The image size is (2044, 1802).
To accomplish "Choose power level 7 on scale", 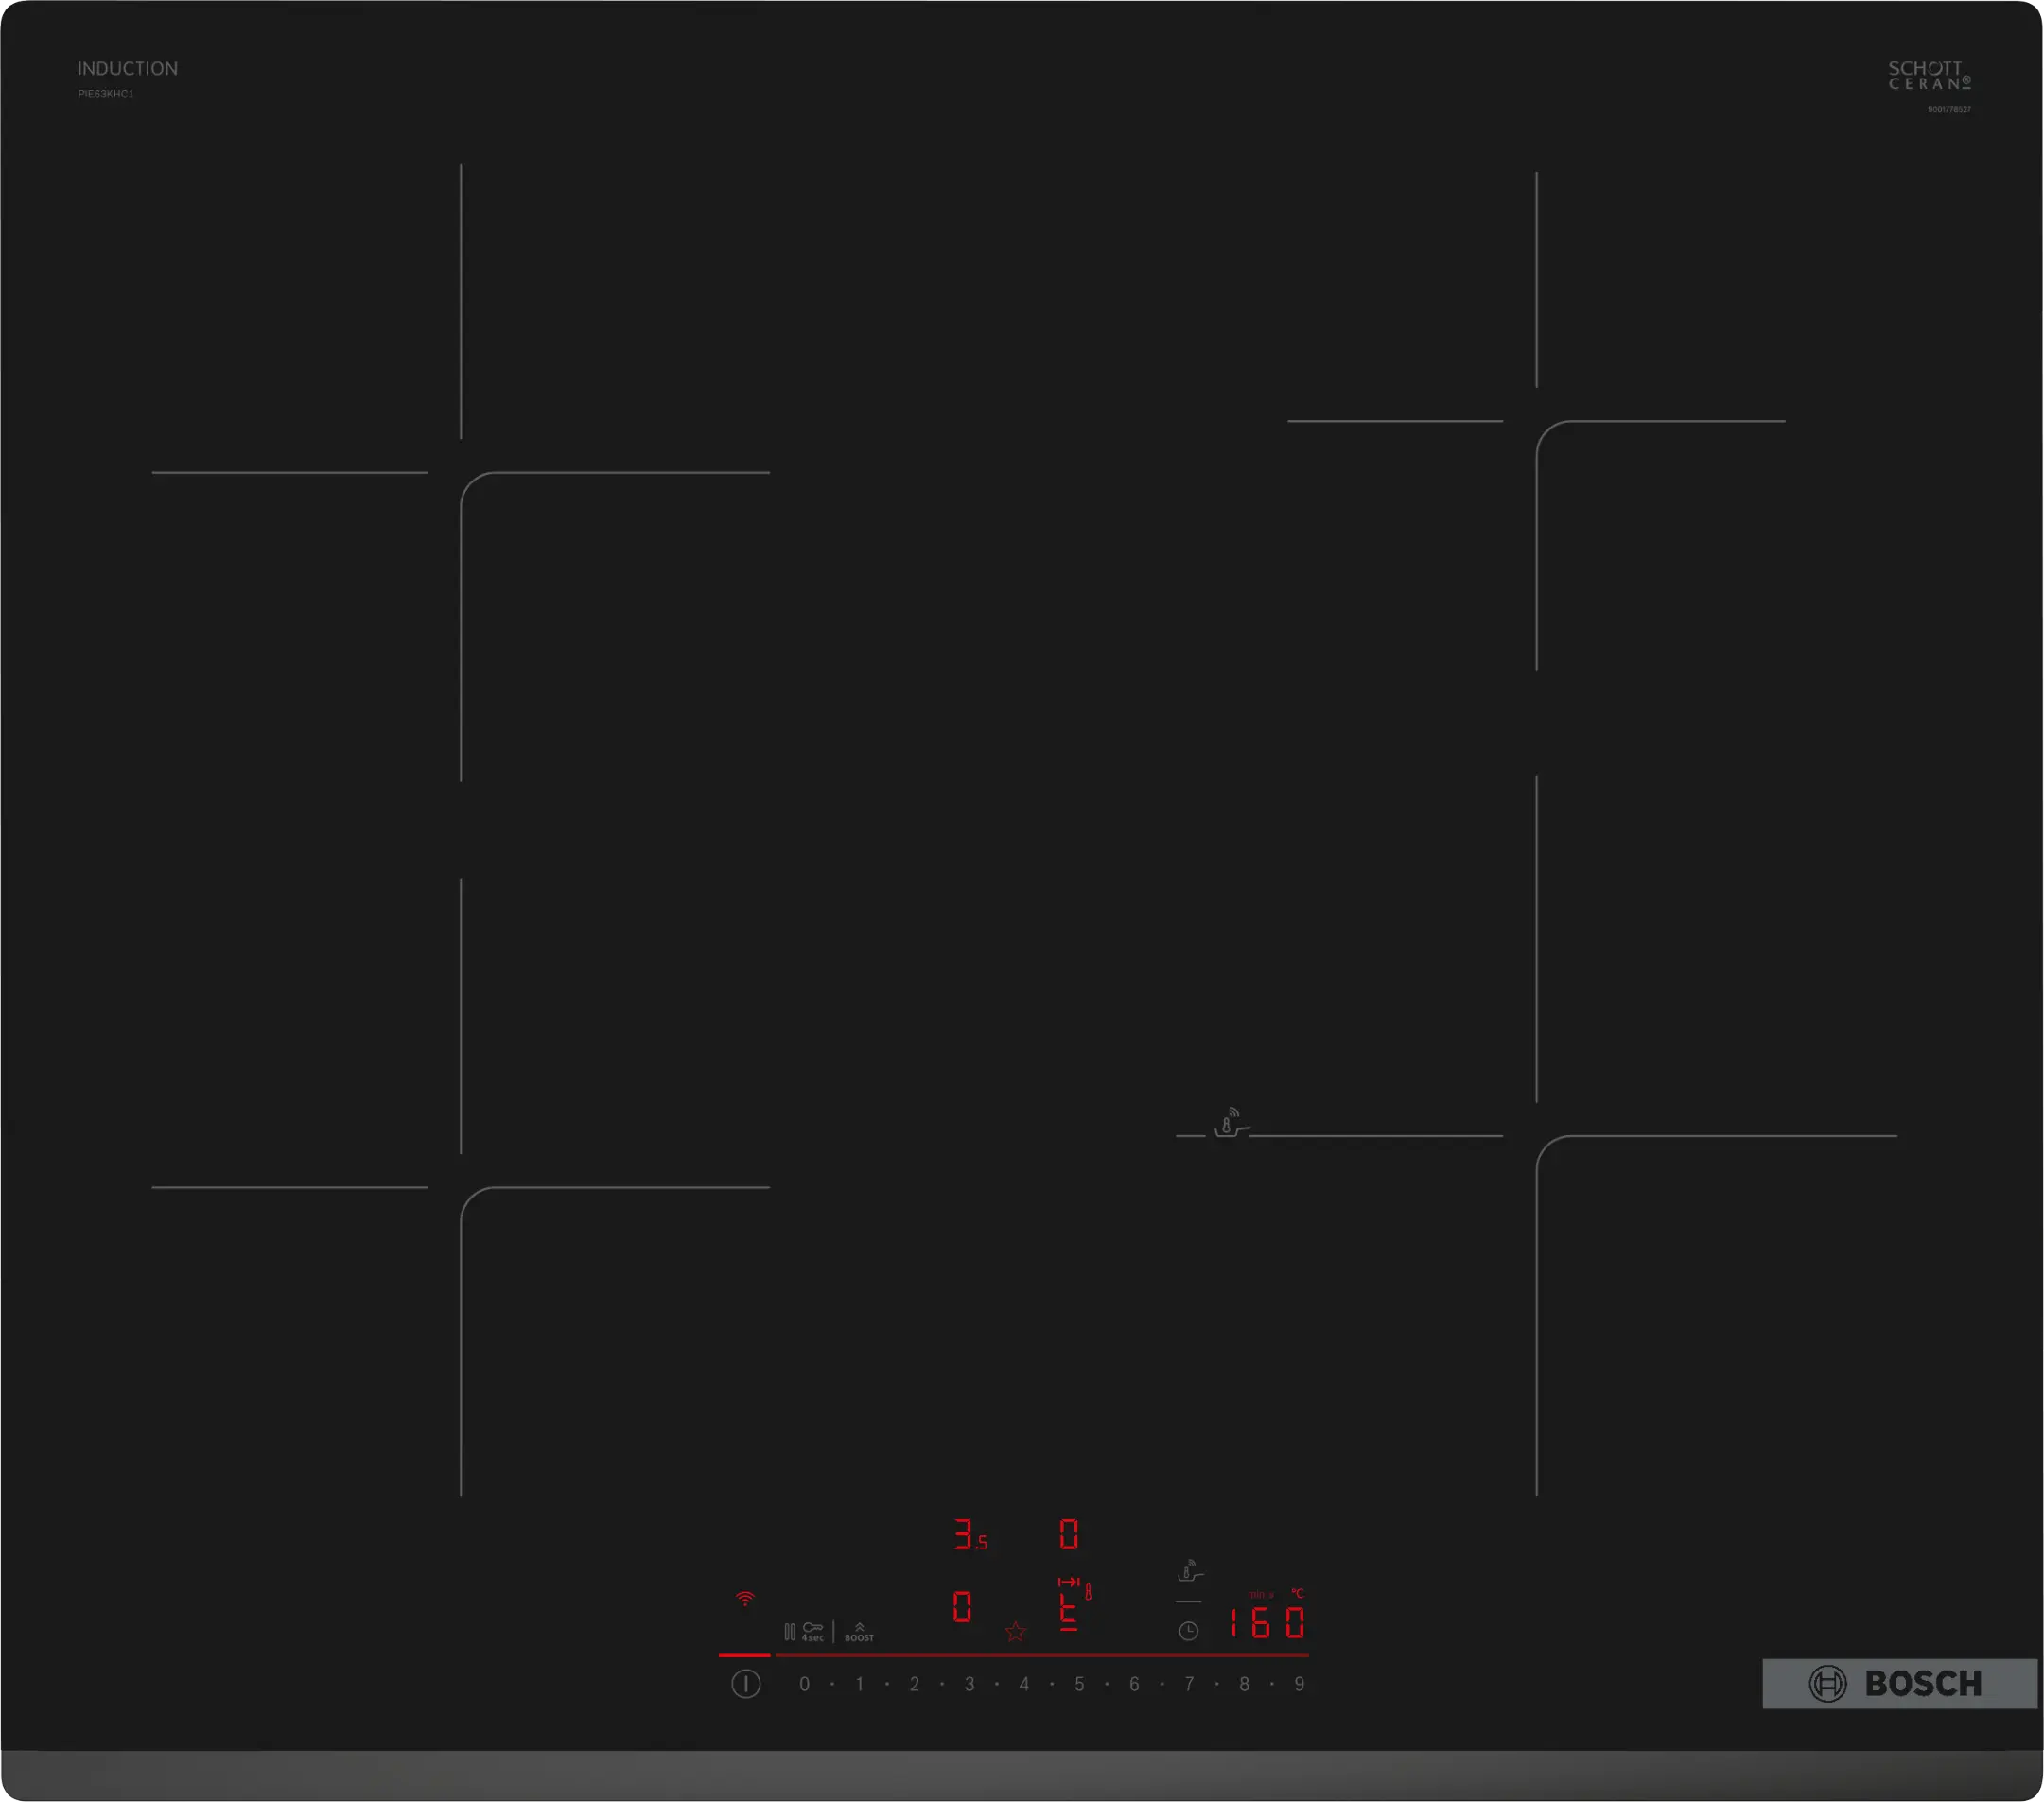I will point(1189,1685).
